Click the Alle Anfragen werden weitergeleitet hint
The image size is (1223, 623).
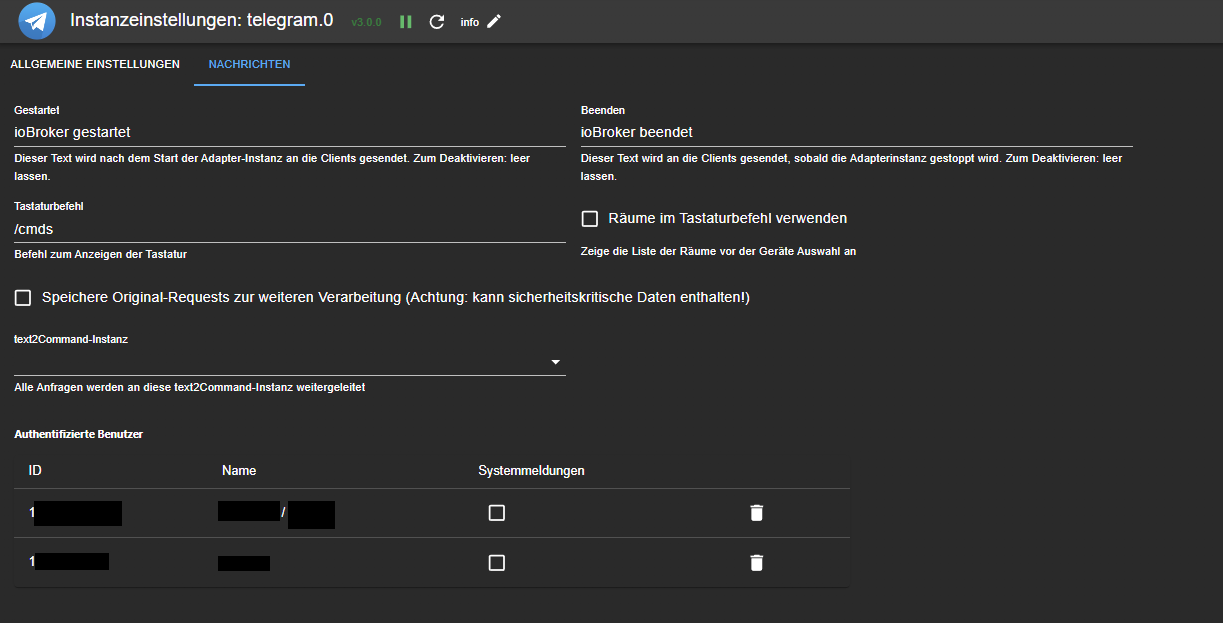[x=189, y=387]
